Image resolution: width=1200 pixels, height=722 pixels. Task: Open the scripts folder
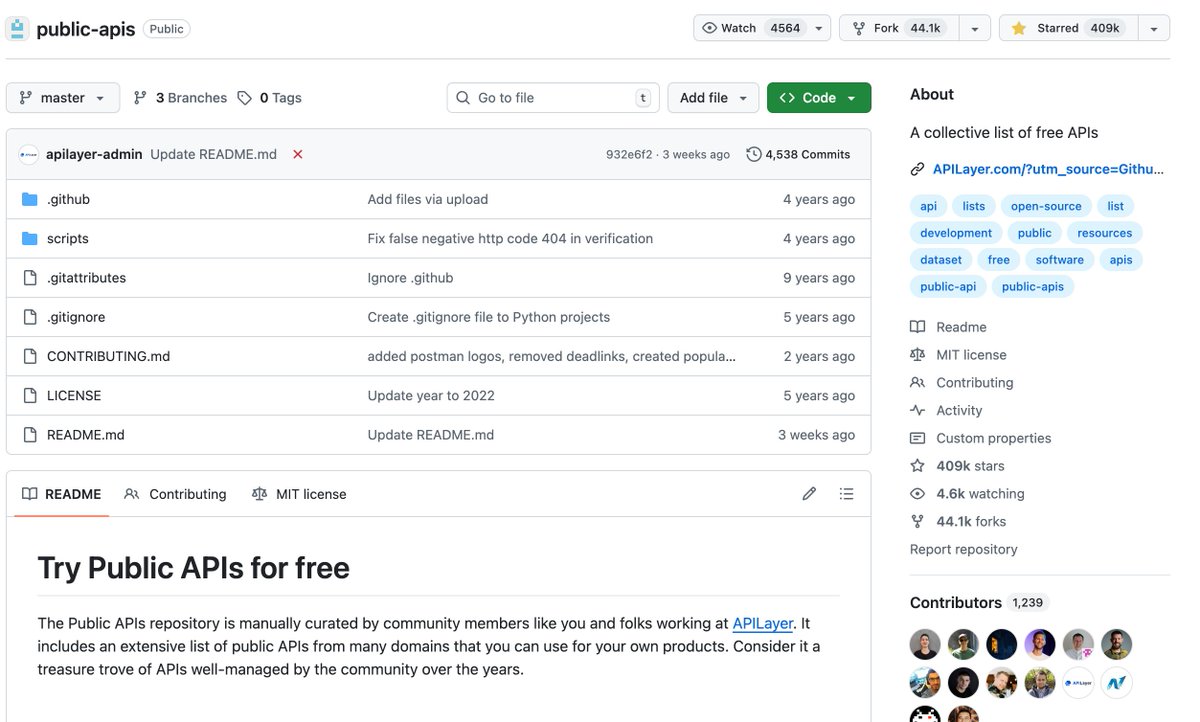tap(68, 238)
